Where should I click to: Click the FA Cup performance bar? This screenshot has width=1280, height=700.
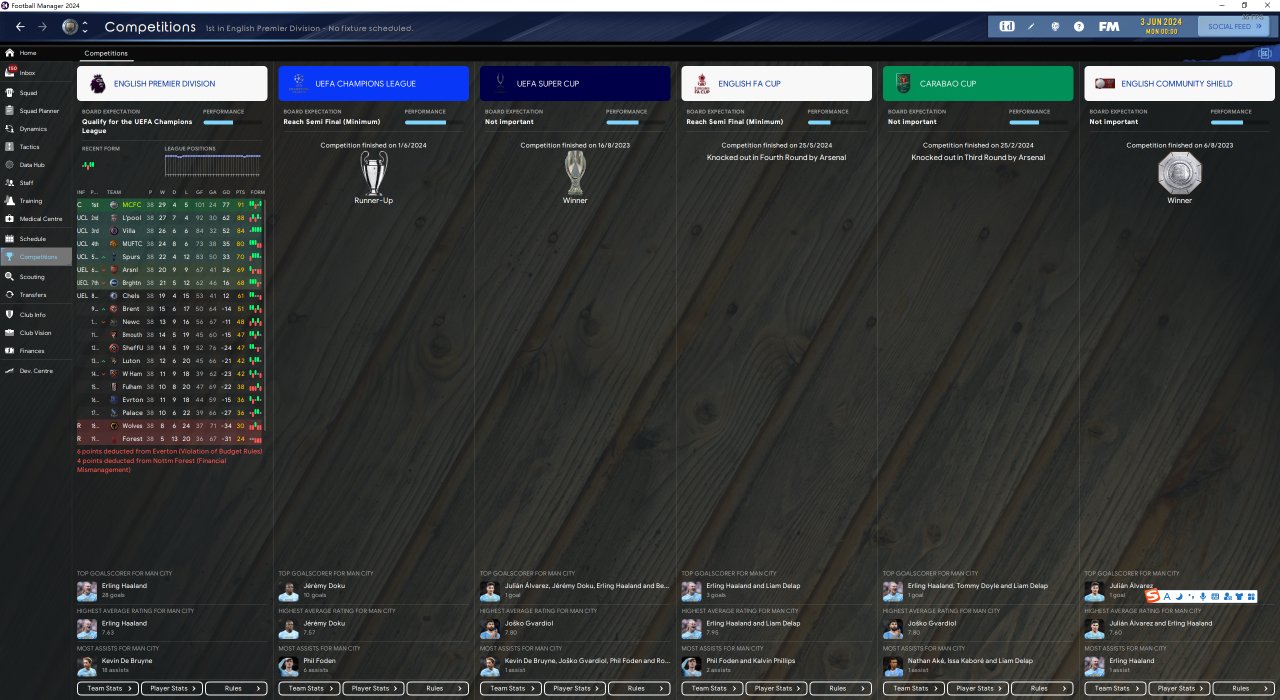pyautogui.click(x=838, y=122)
